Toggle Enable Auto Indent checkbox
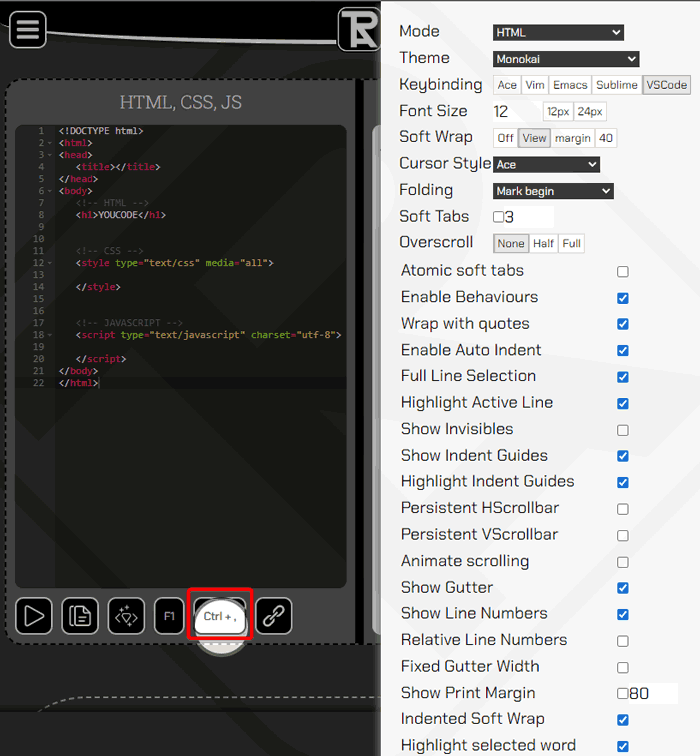700x756 pixels. point(623,351)
